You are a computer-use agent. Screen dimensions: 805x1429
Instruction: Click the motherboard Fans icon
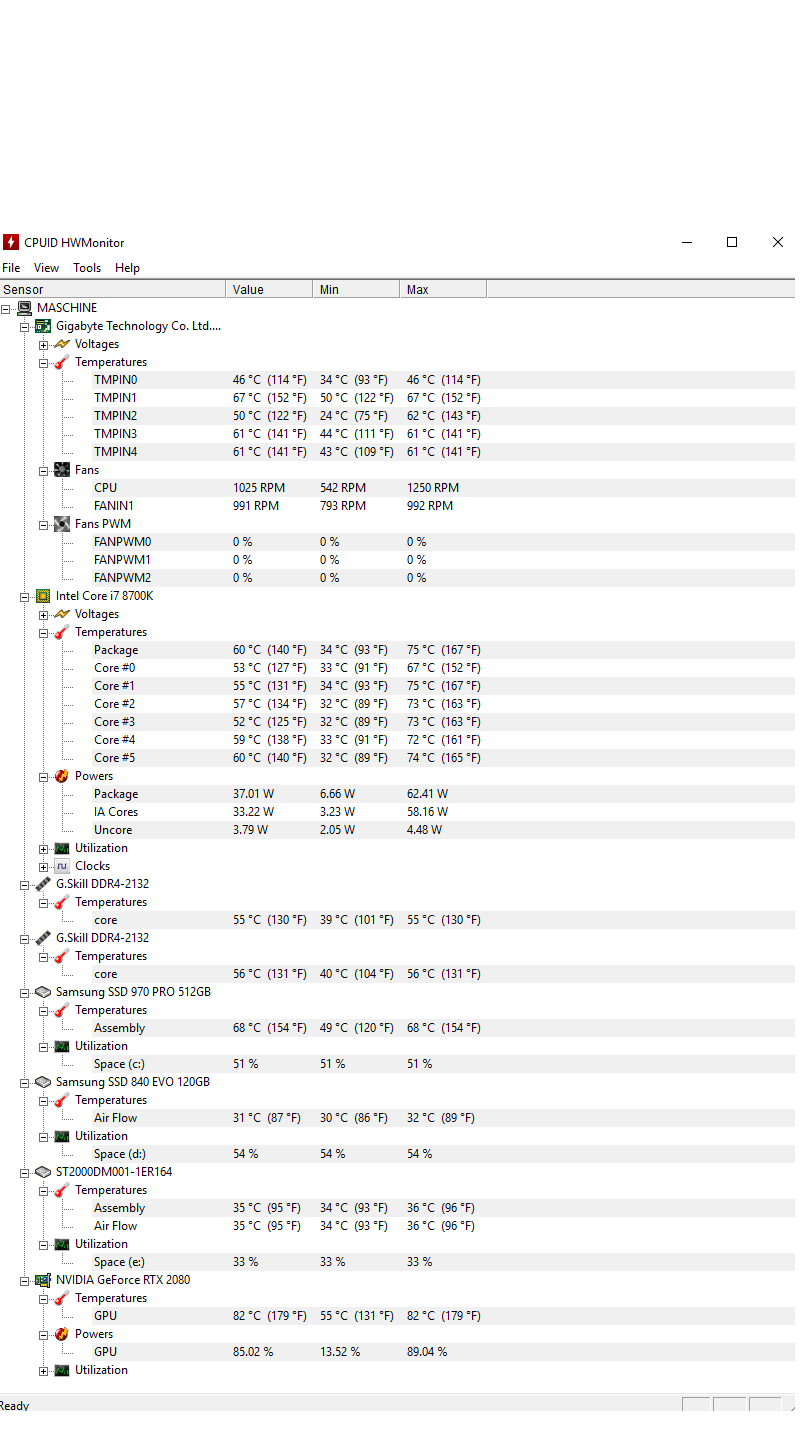pyautogui.click(x=62, y=470)
